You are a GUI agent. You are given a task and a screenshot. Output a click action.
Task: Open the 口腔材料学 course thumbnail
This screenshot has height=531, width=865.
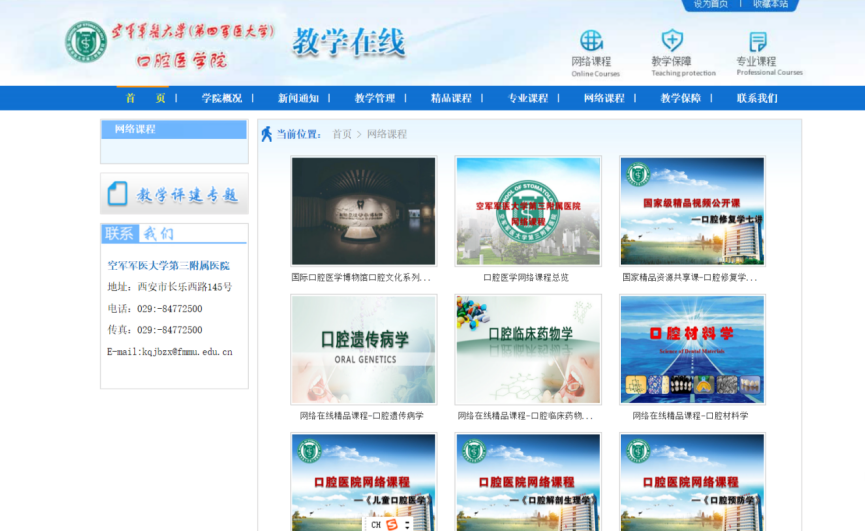pos(692,349)
